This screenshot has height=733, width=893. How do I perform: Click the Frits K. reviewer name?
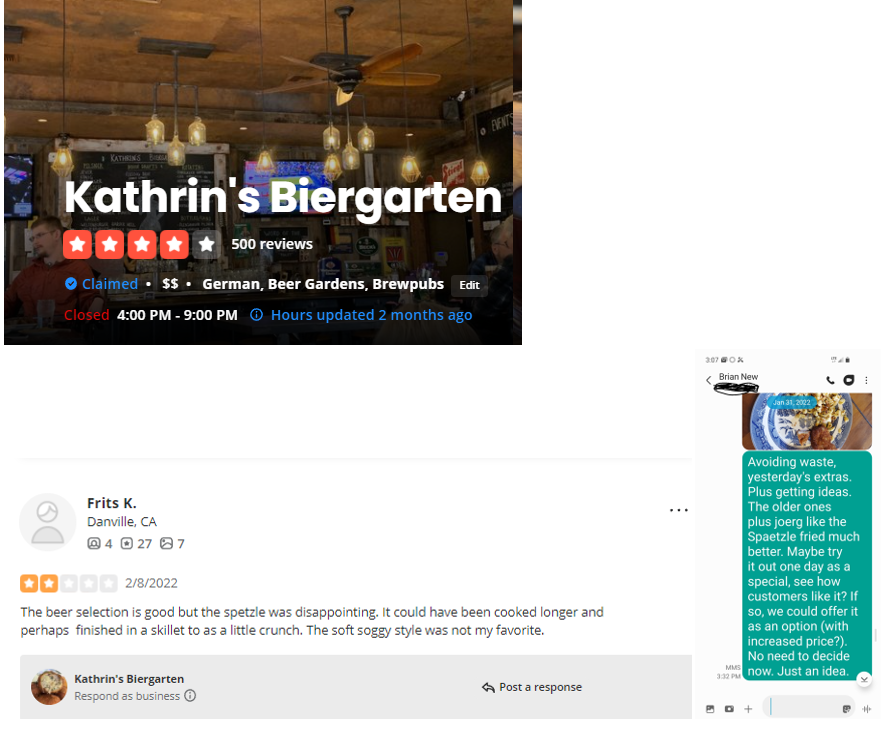(112, 503)
